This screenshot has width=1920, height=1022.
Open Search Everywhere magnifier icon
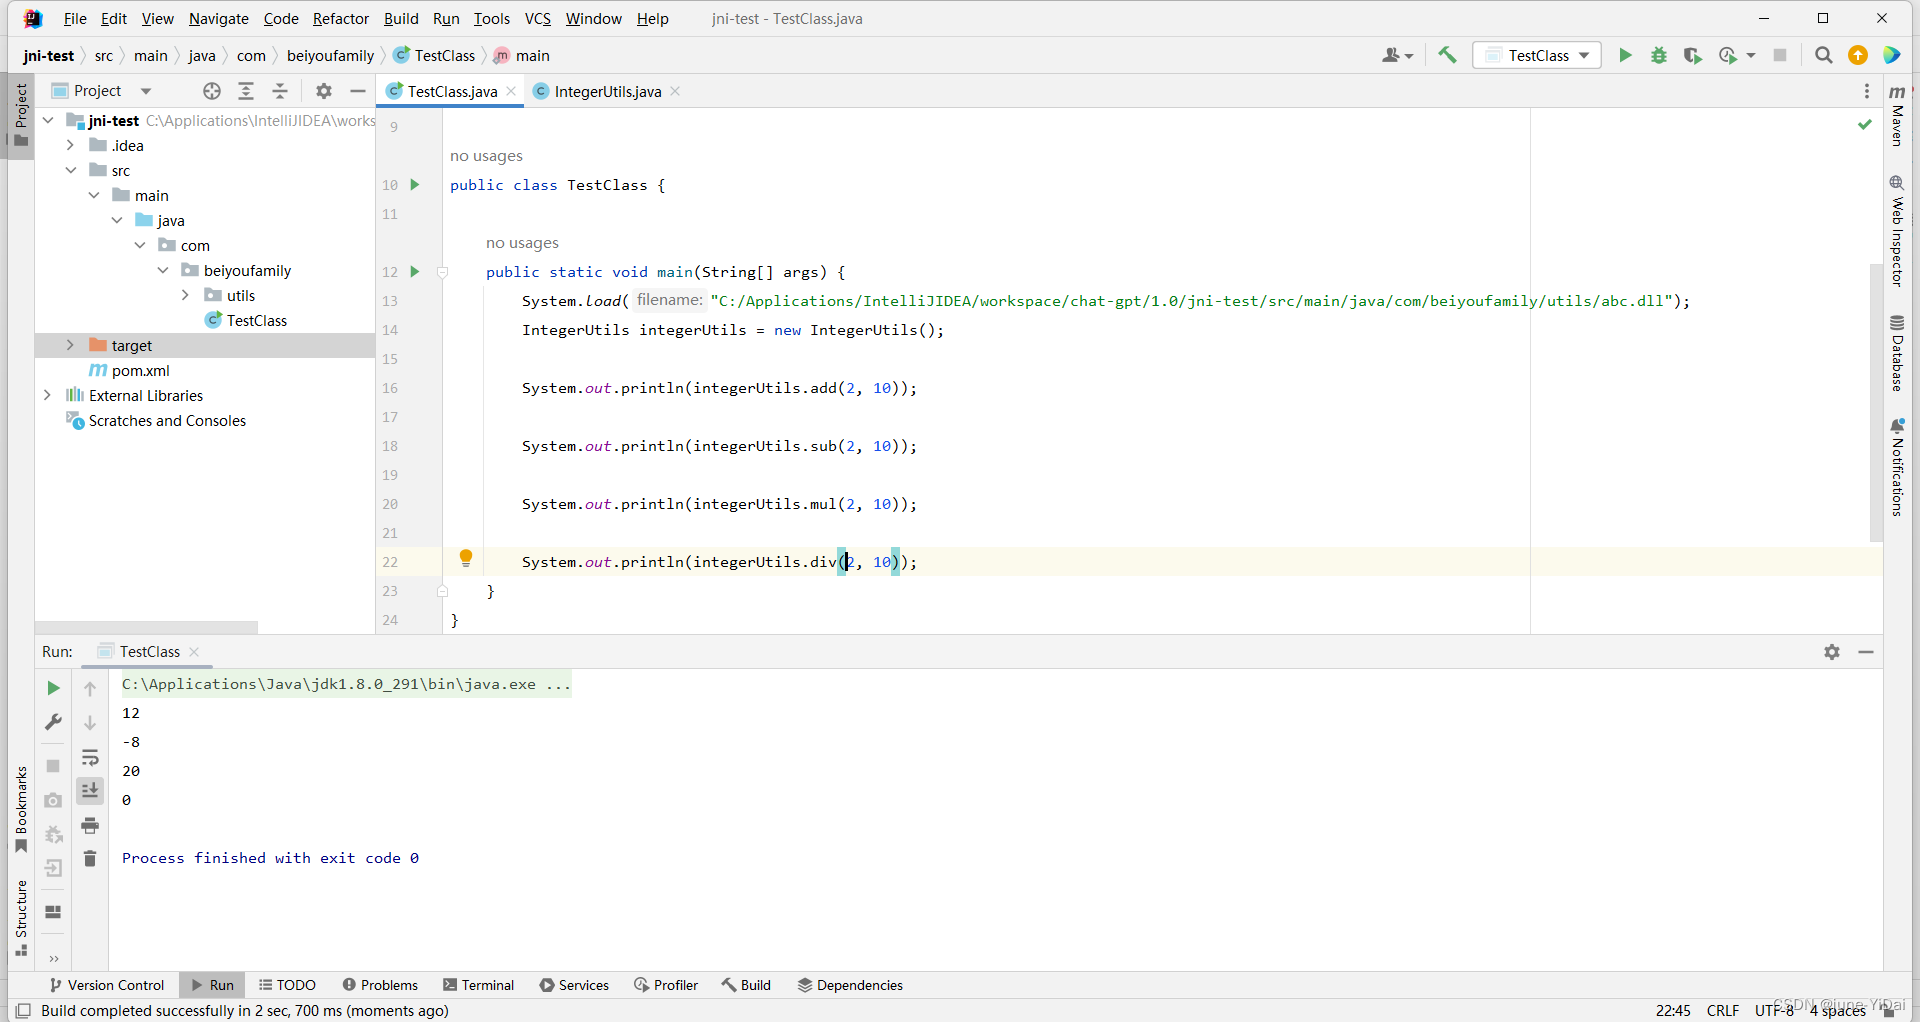point(1823,55)
